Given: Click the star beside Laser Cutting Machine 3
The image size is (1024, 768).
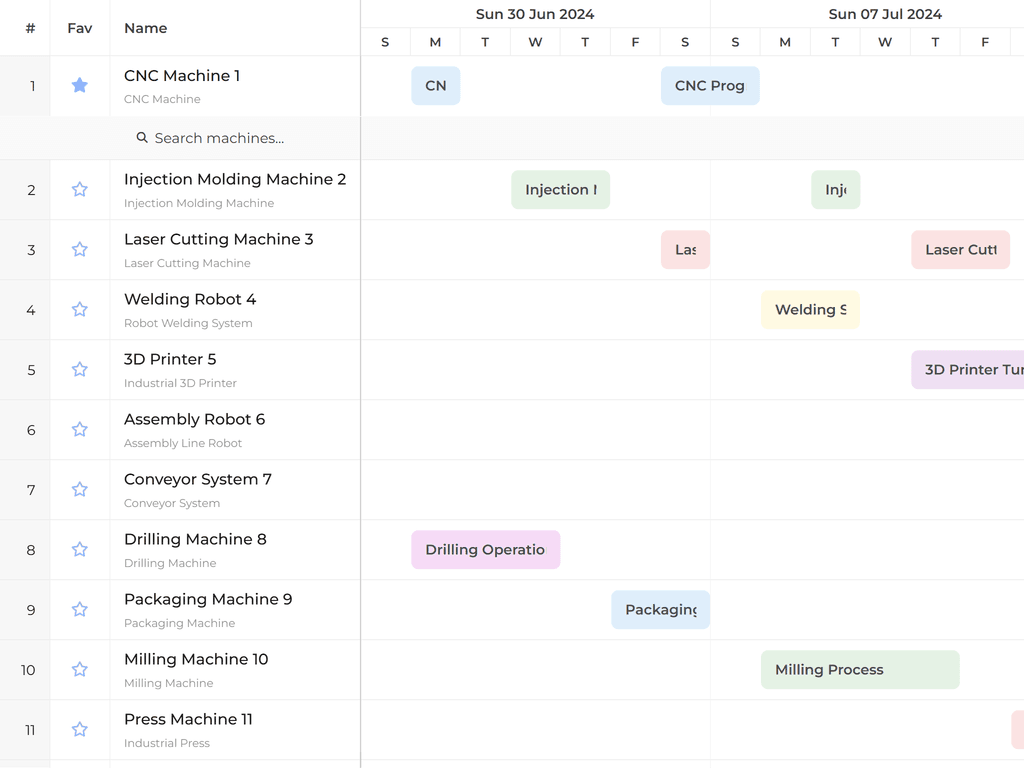Looking at the screenshot, I should 79,249.
